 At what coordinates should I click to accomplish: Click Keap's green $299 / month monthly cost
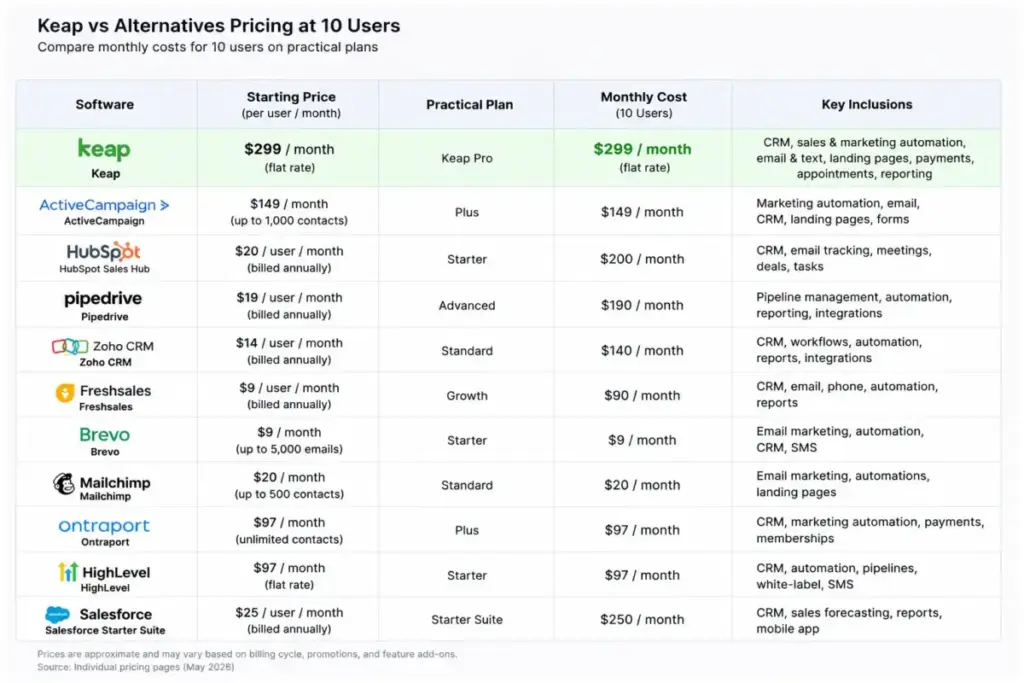pyautogui.click(x=643, y=150)
